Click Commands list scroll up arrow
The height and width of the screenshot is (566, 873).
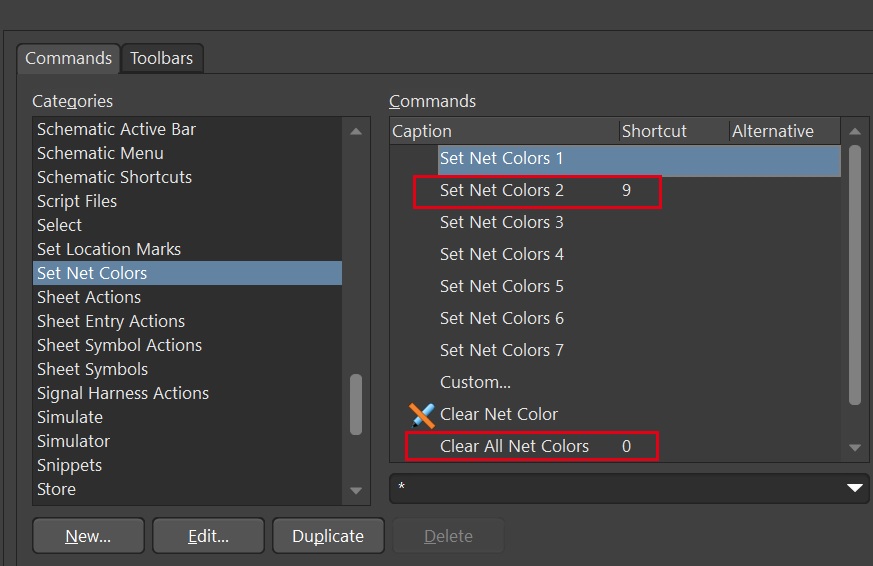(x=855, y=132)
